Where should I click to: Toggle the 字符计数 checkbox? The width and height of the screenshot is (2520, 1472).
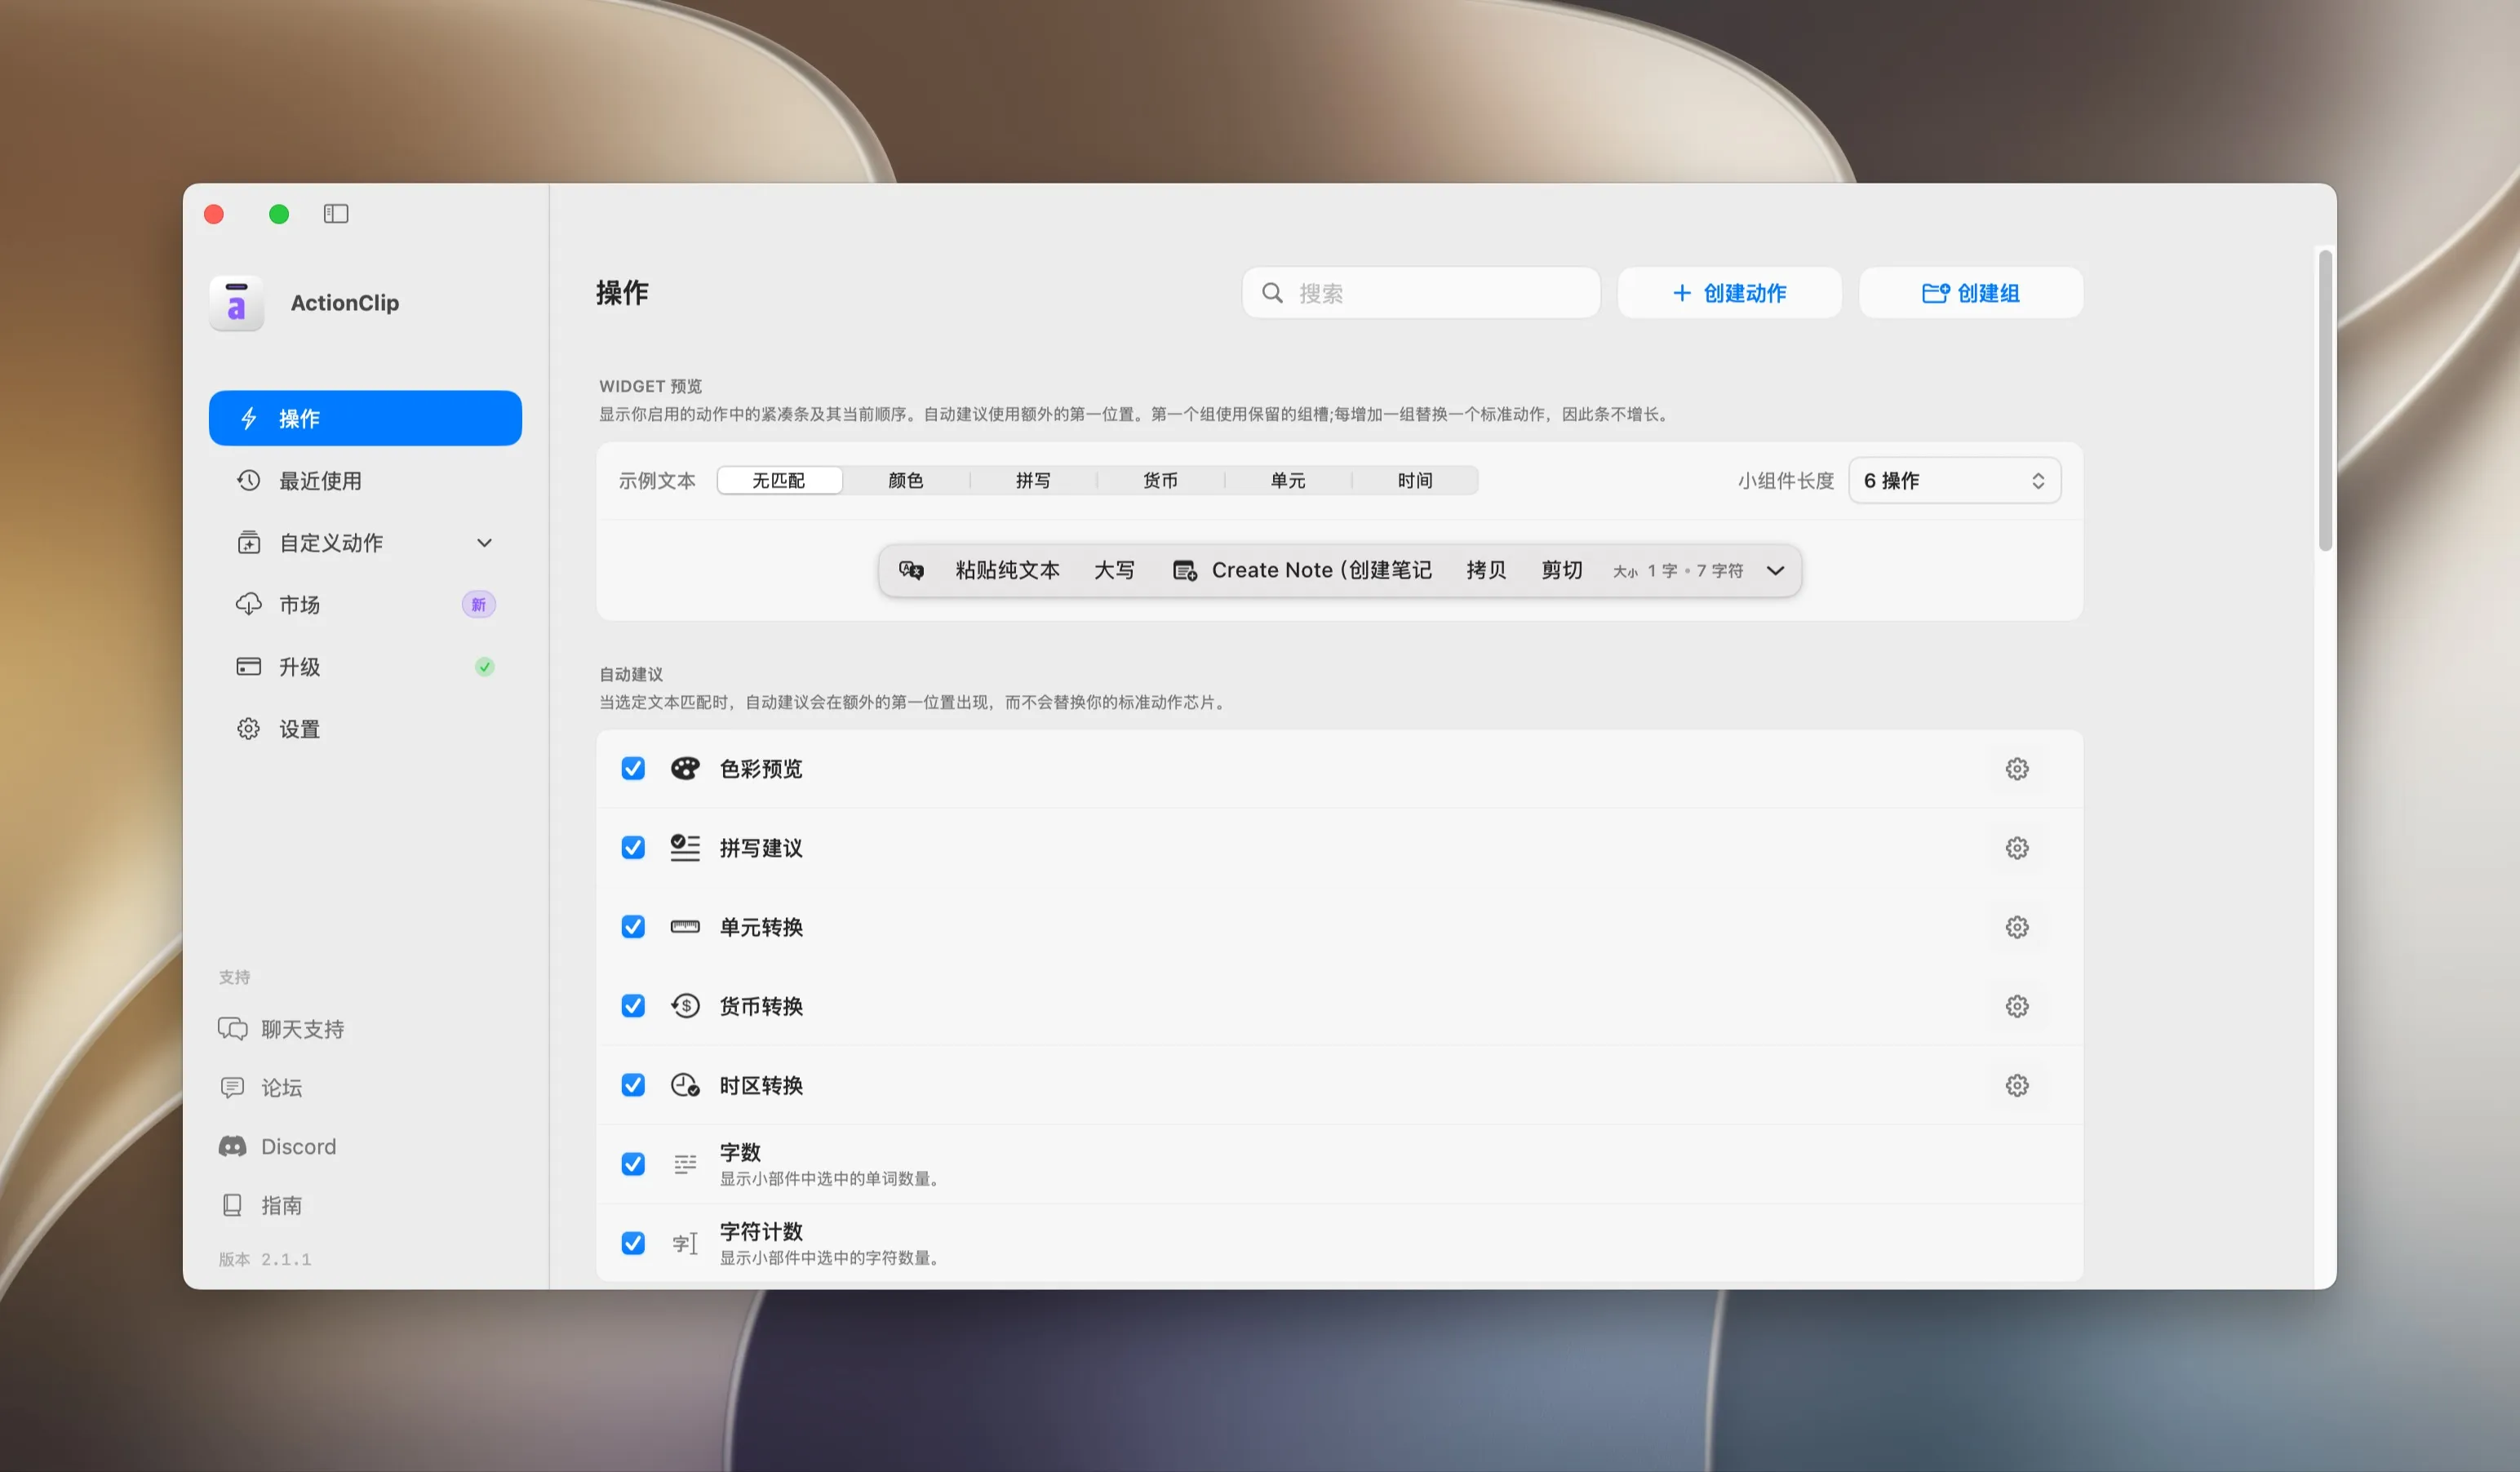click(x=633, y=1243)
